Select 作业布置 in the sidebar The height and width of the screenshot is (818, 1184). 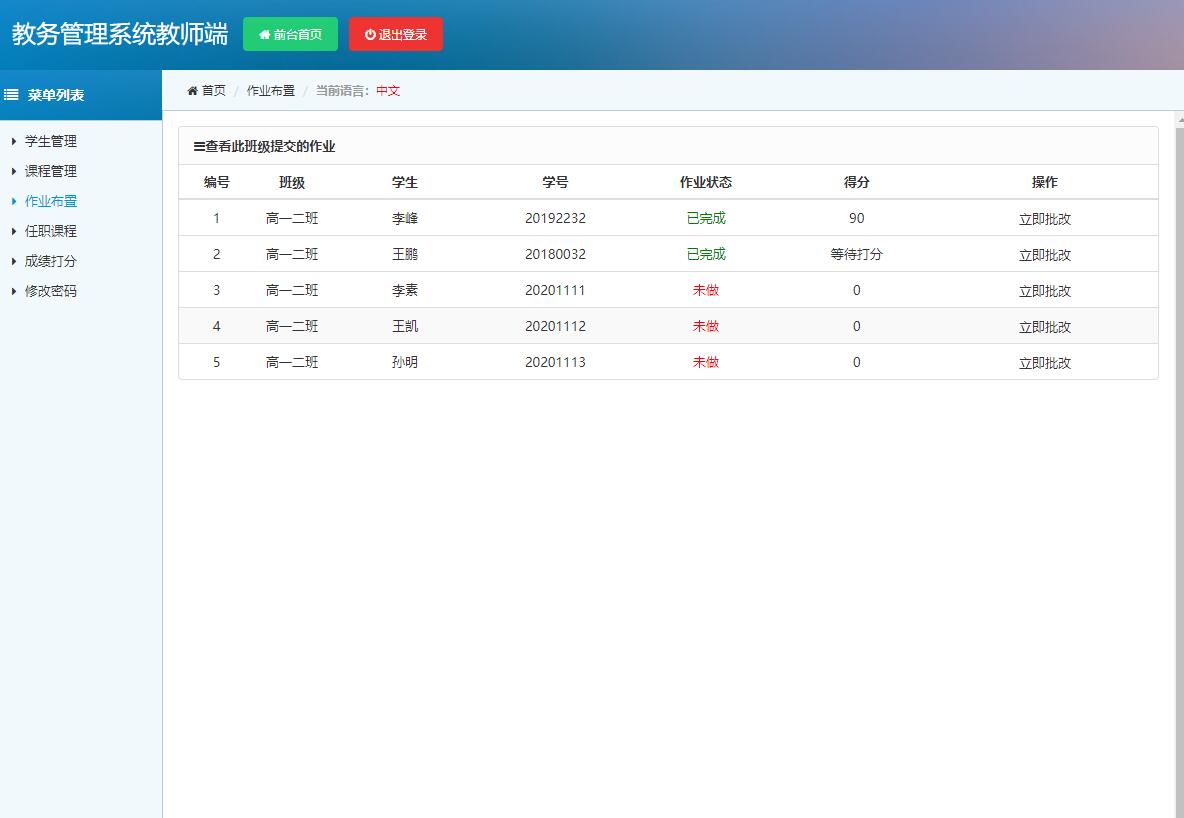click(x=49, y=201)
